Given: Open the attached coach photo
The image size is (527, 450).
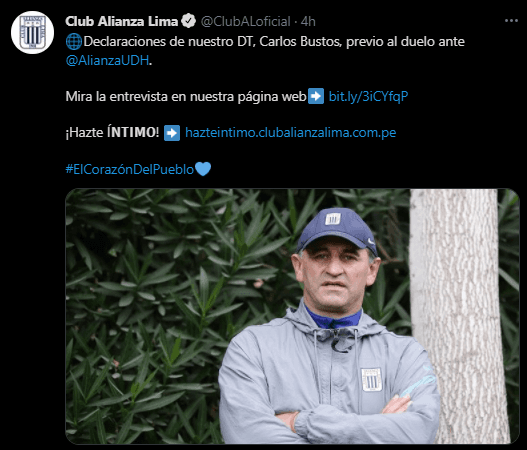Looking at the screenshot, I should [292, 316].
